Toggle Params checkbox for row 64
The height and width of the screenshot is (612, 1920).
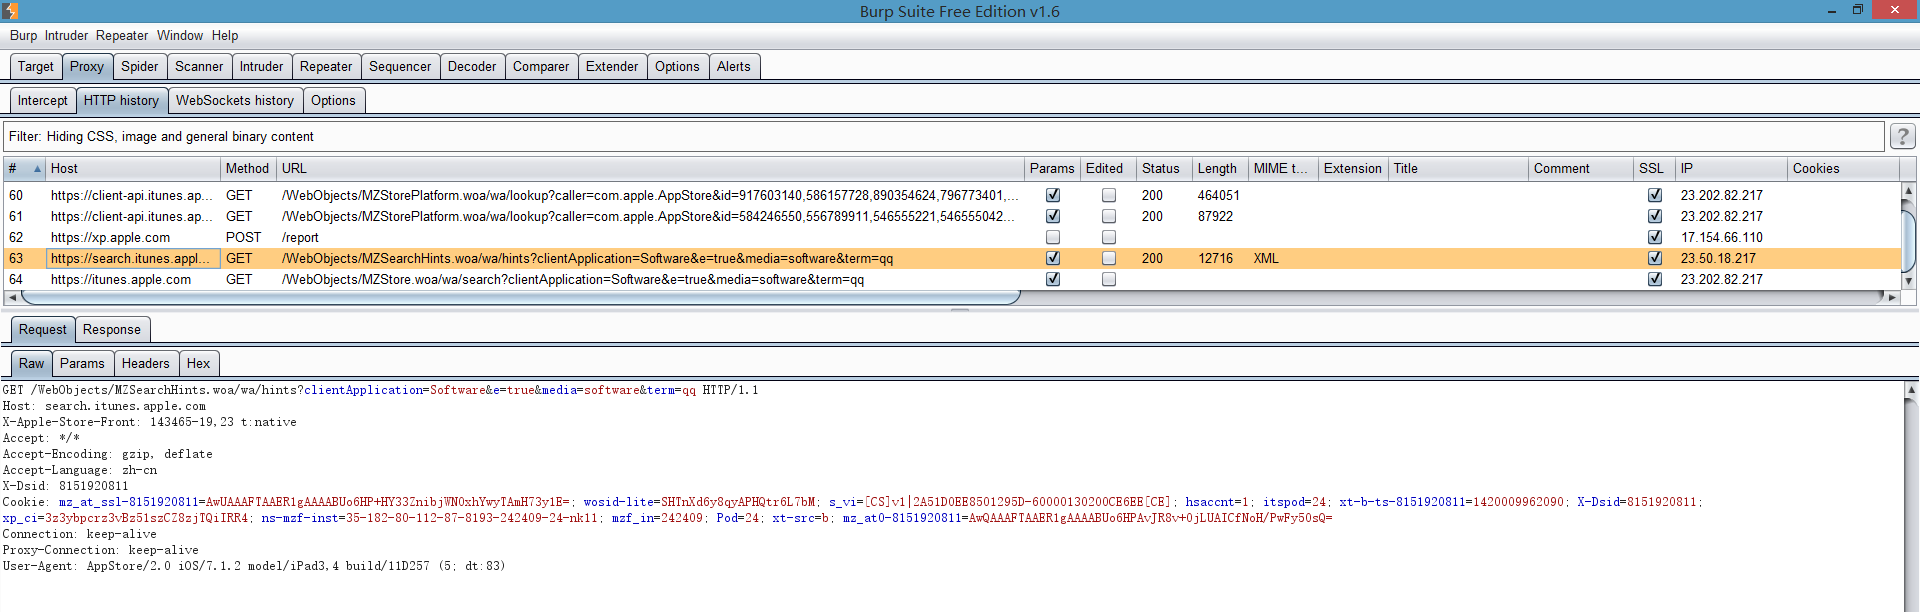coord(1053,279)
